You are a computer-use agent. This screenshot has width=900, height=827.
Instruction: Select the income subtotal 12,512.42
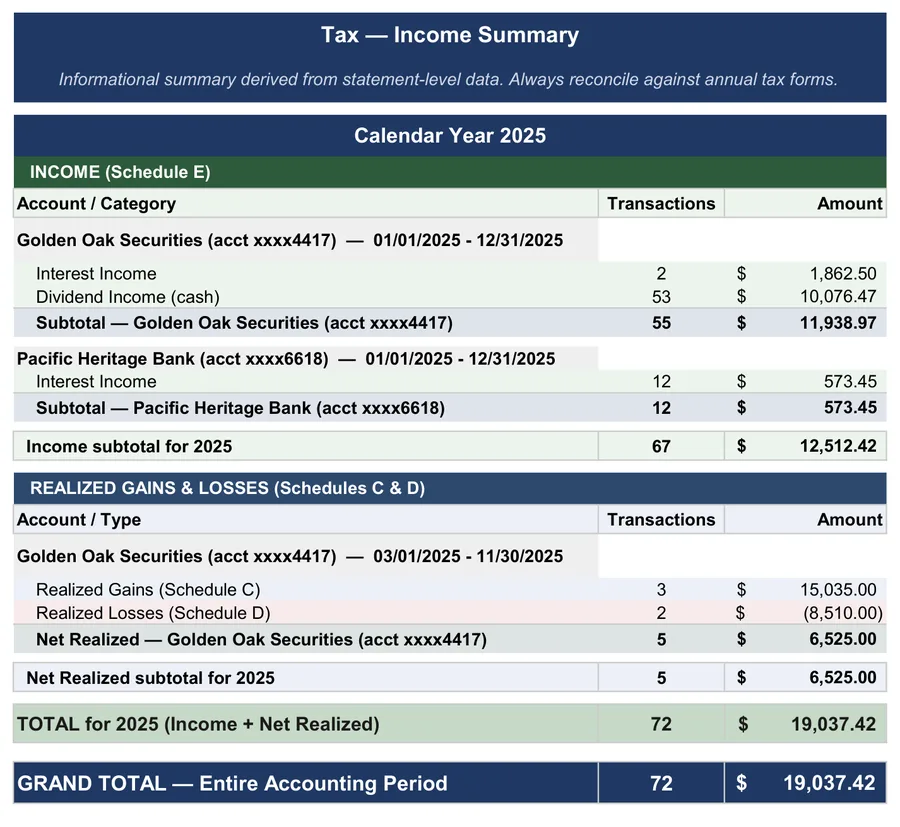pos(839,446)
